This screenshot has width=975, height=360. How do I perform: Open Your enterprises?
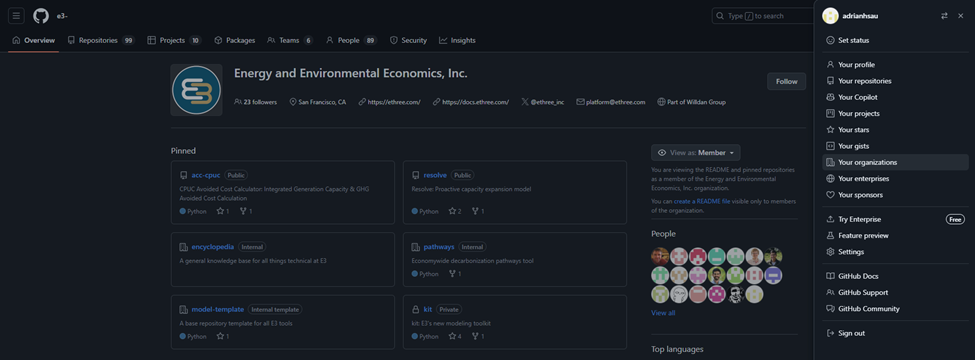click(x=895, y=178)
